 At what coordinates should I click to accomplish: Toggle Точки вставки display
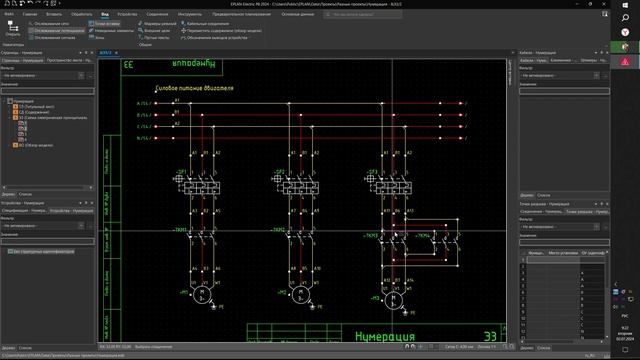click(x=104, y=24)
